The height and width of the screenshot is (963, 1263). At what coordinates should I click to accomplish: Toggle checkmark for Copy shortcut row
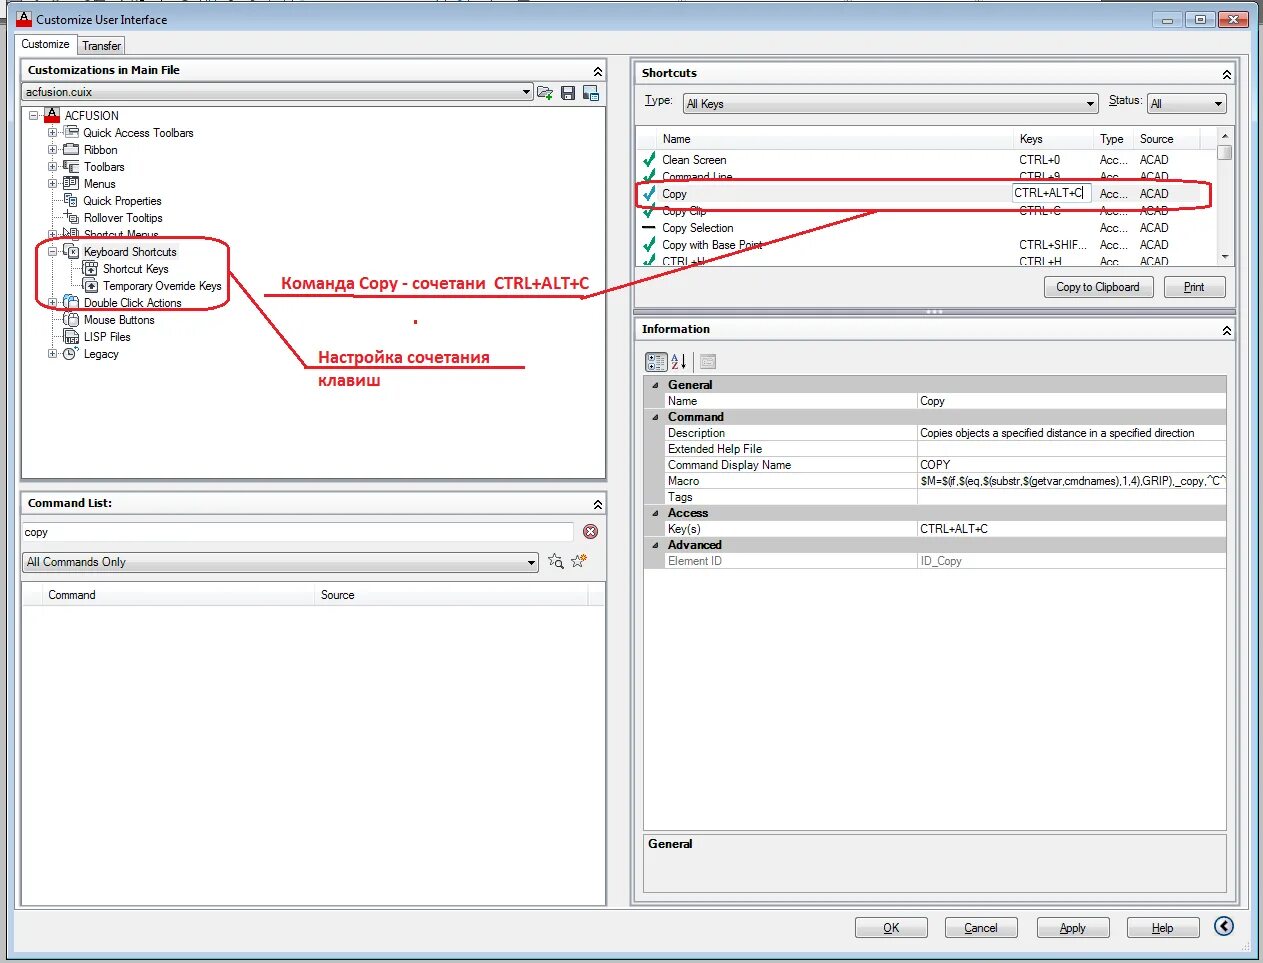[x=649, y=193]
